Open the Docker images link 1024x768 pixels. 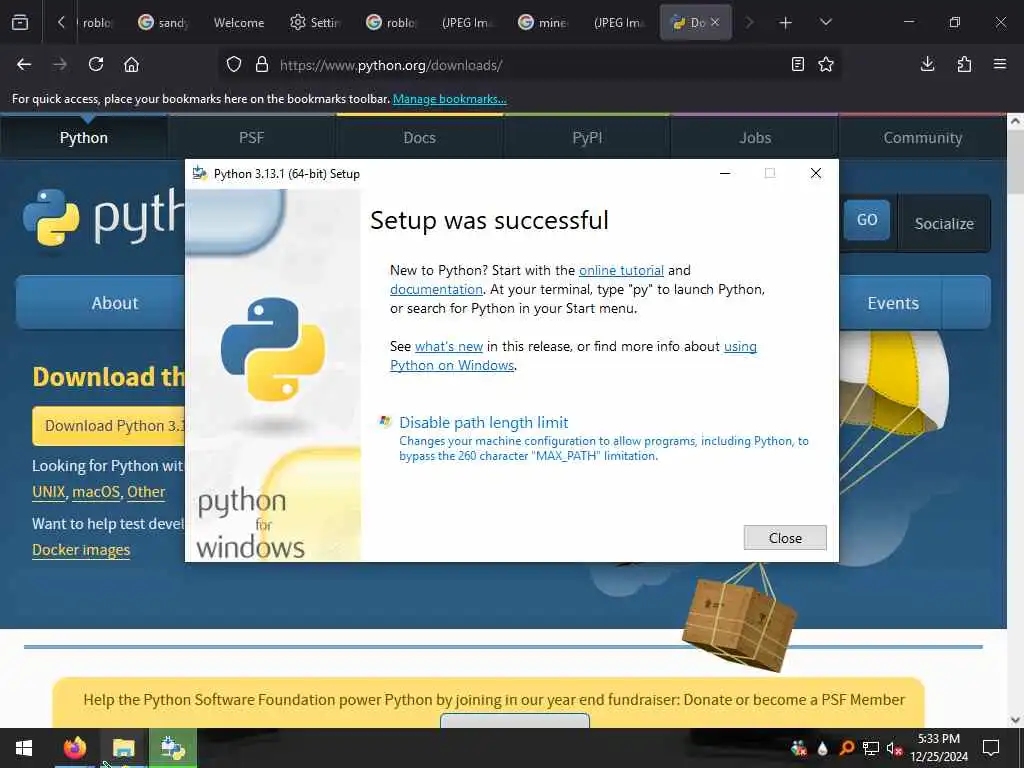[81, 550]
